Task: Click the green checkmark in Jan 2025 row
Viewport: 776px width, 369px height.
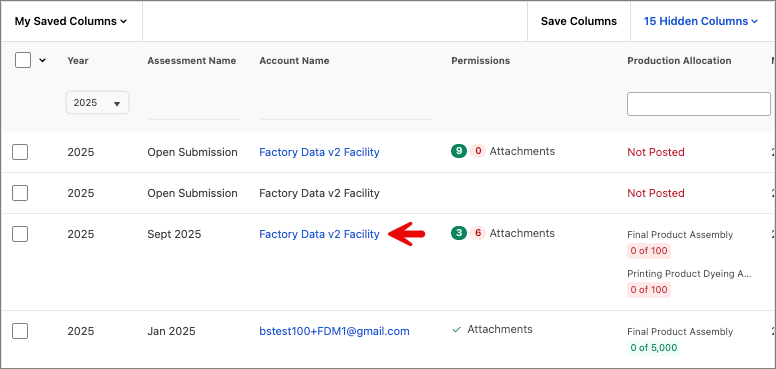Action: coord(457,329)
